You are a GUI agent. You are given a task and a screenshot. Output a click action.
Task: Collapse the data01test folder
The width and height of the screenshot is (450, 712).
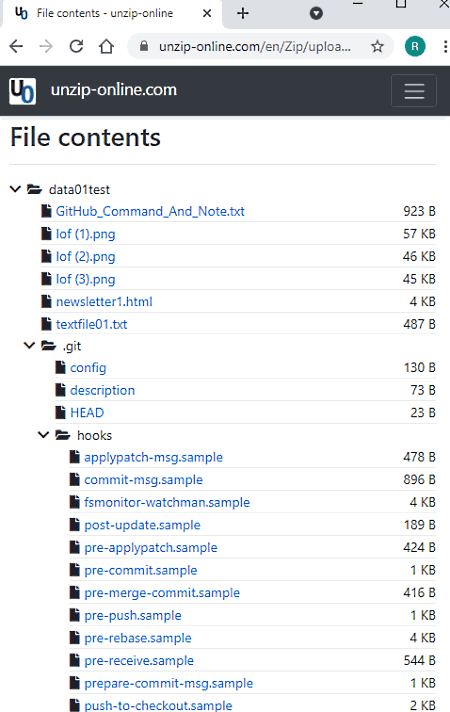click(15, 189)
